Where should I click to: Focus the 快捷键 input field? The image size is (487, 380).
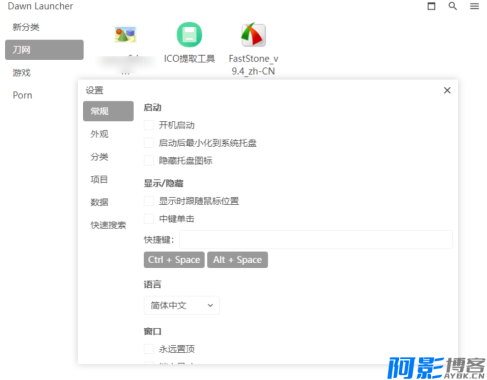click(x=316, y=239)
